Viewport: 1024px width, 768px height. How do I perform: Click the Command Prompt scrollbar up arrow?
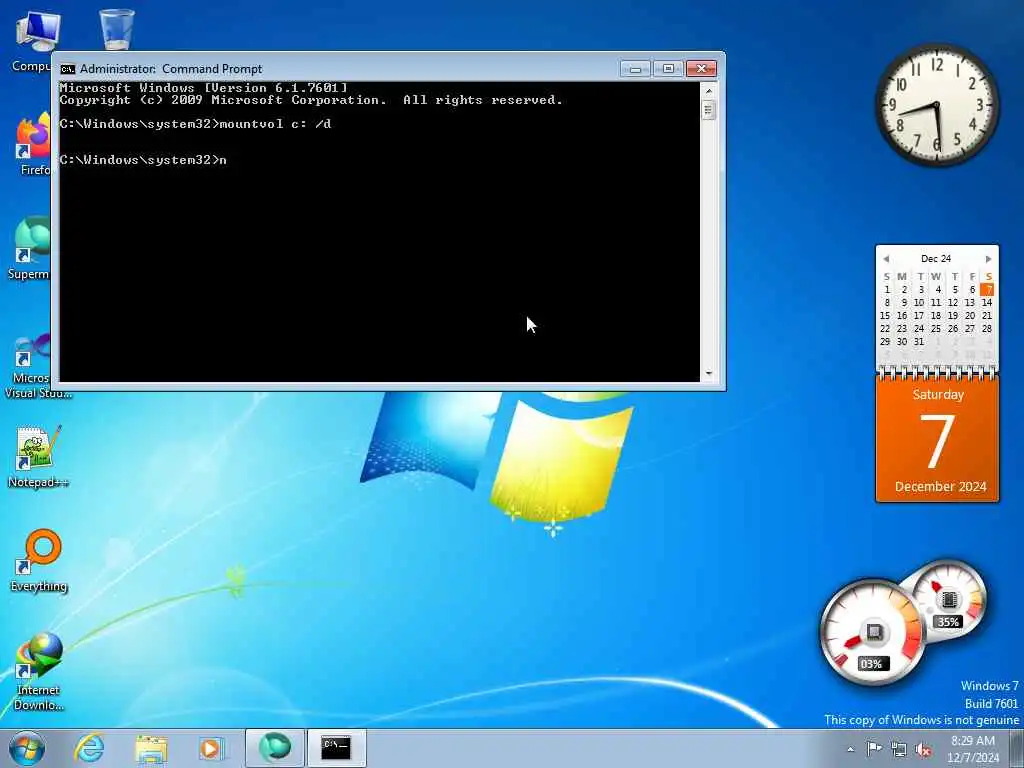pyautogui.click(x=709, y=90)
